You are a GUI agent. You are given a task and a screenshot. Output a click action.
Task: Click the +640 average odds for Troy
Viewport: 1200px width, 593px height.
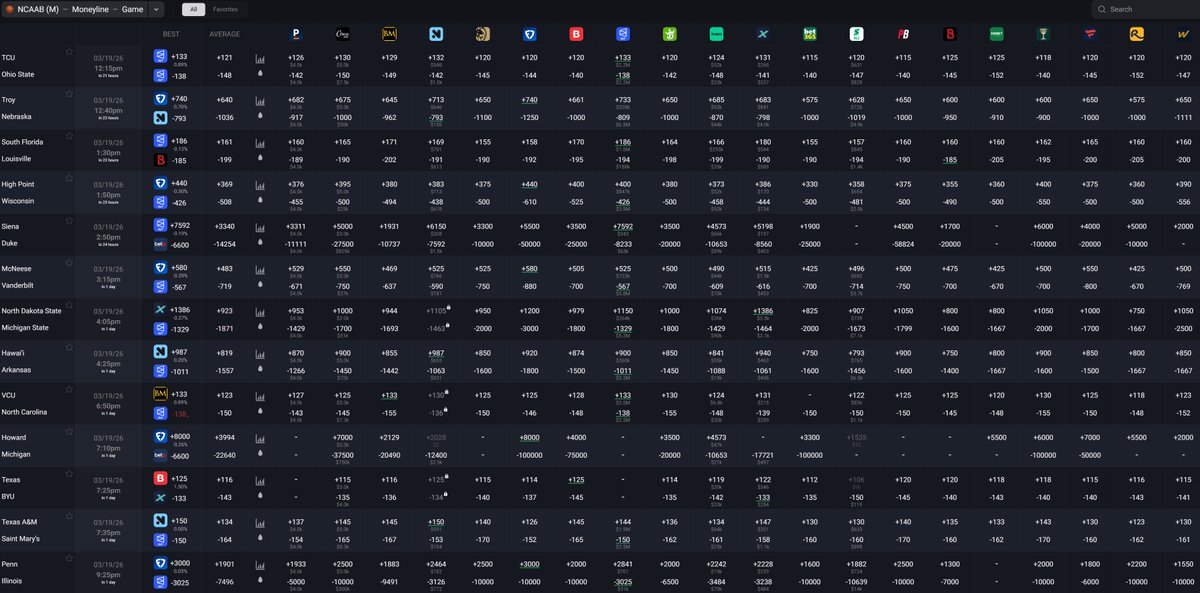[225, 99]
